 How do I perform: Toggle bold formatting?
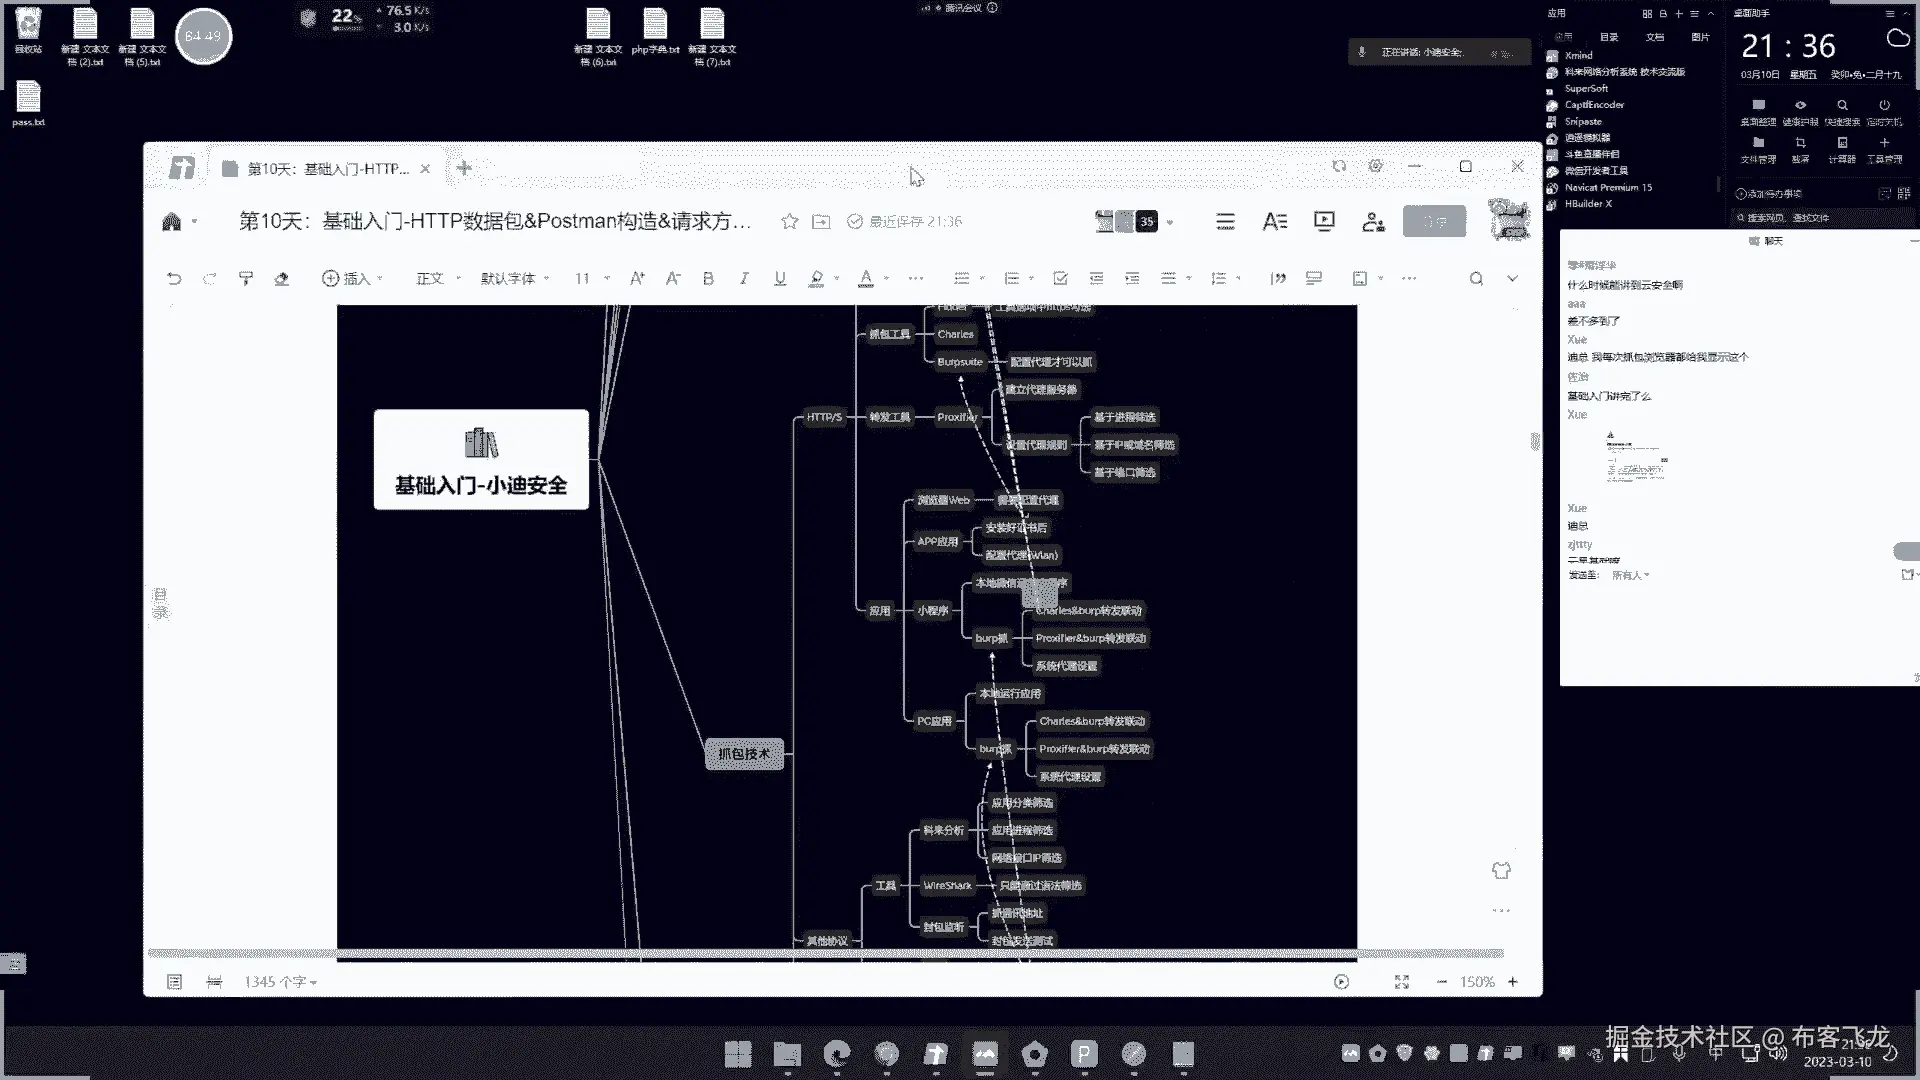[x=708, y=279]
